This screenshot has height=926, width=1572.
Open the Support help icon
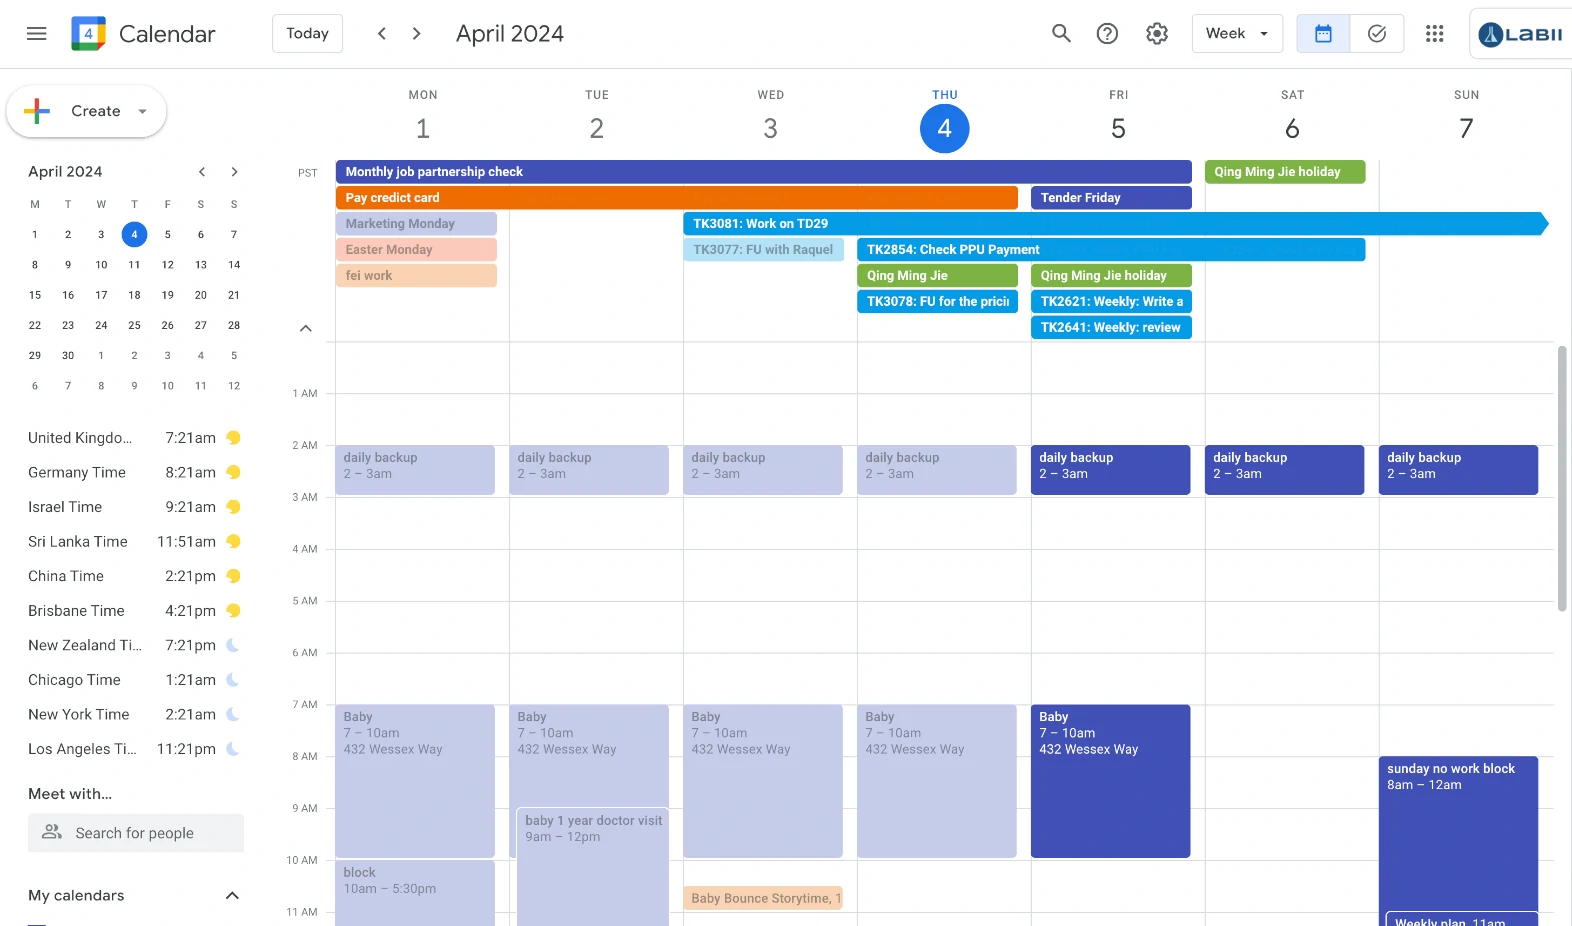point(1107,34)
